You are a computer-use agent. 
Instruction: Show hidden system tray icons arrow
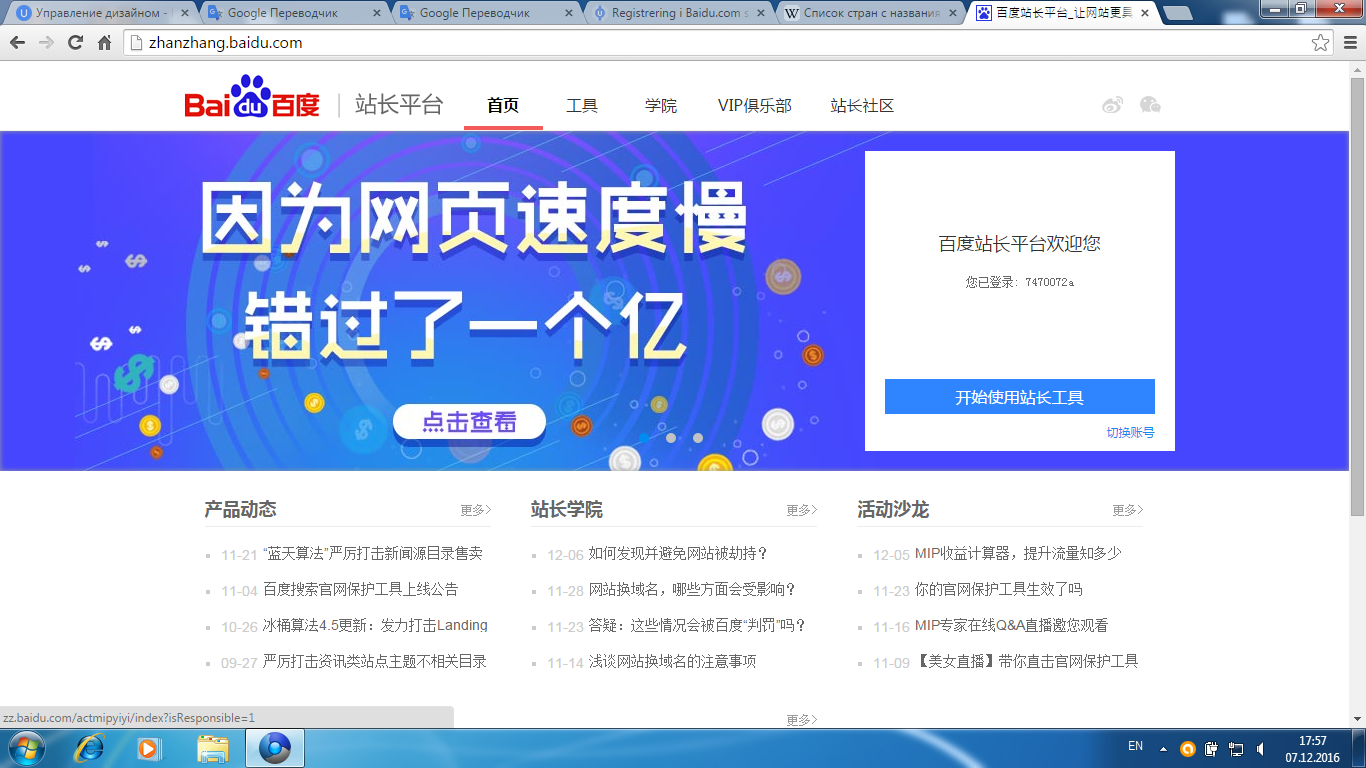point(1163,749)
